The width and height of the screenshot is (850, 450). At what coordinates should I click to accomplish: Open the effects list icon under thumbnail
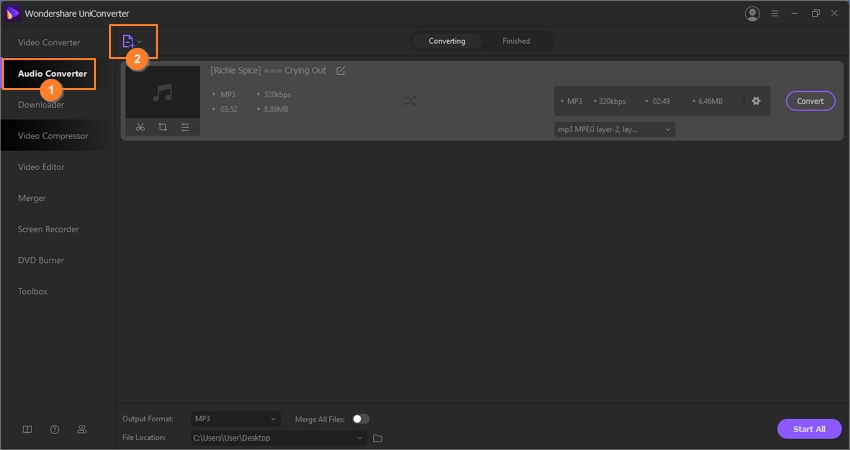[x=185, y=127]
